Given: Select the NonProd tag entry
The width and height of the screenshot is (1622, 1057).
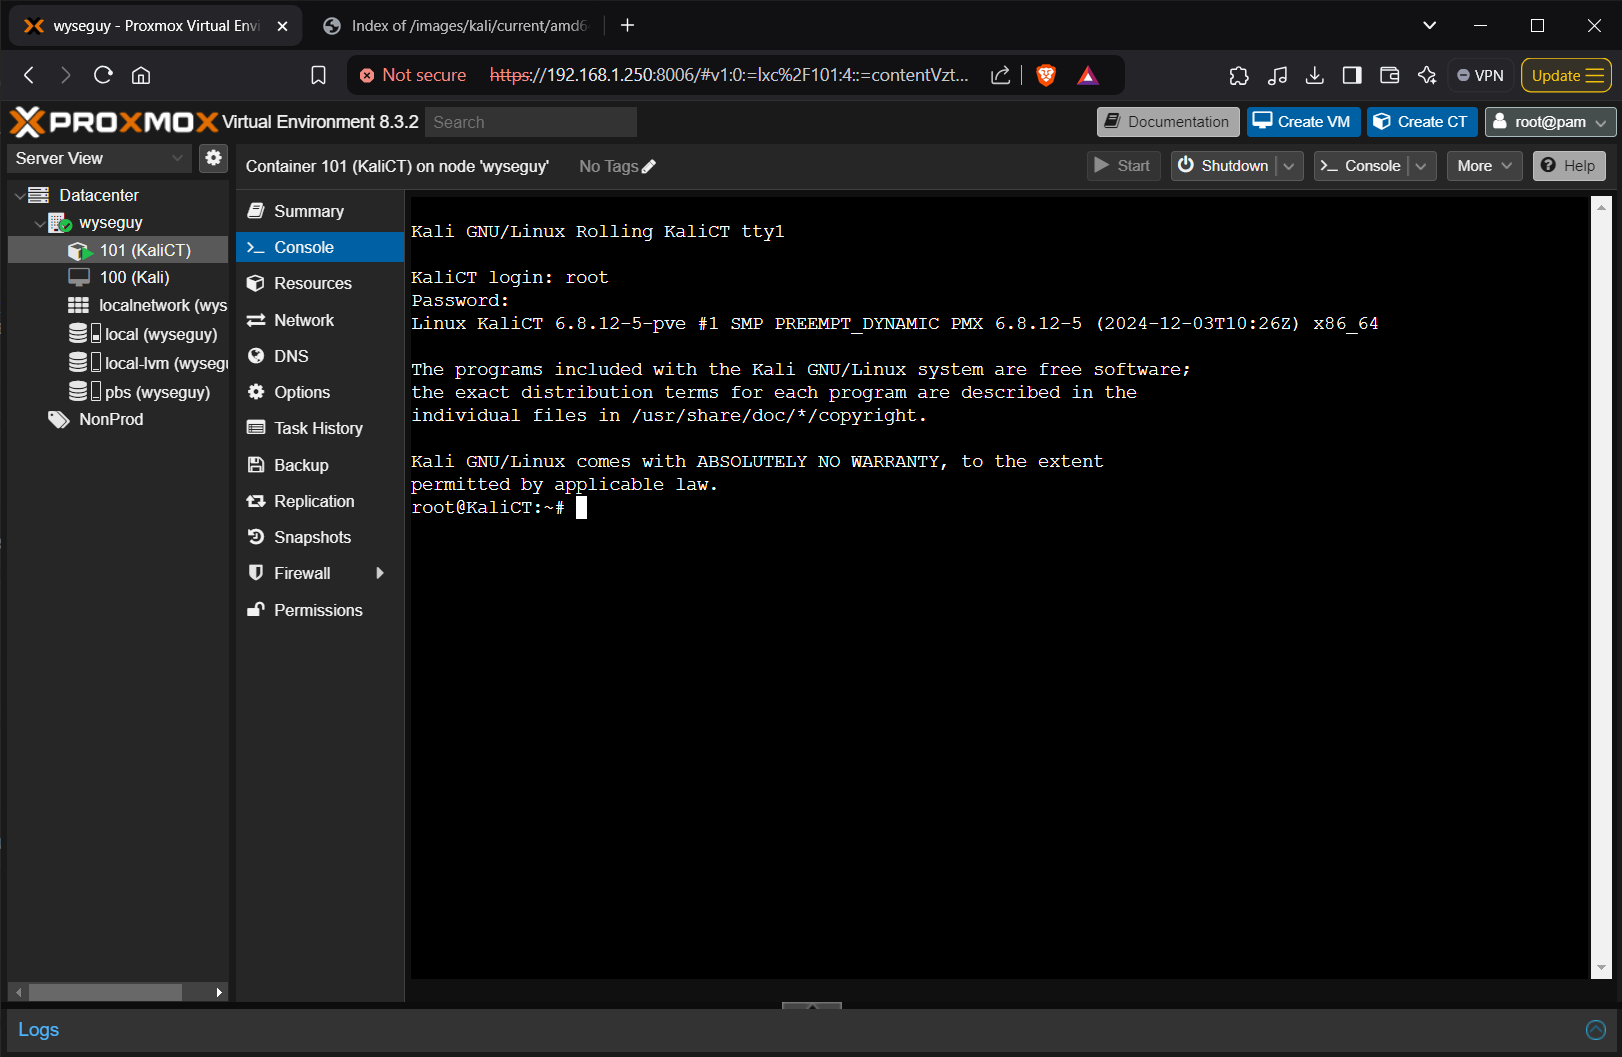Looking at the screenshot, I should 118,419.
